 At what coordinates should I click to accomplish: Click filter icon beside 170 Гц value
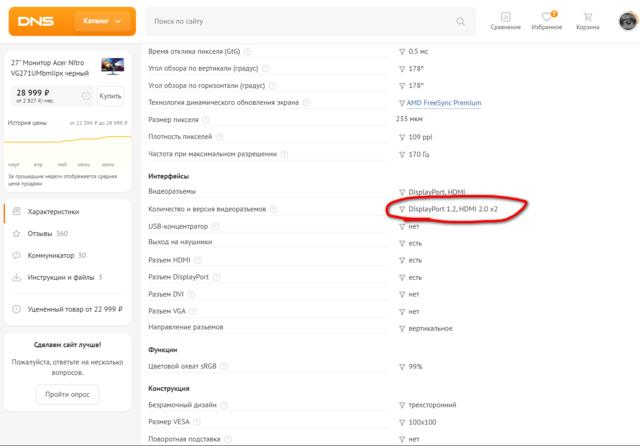point(402,154)
